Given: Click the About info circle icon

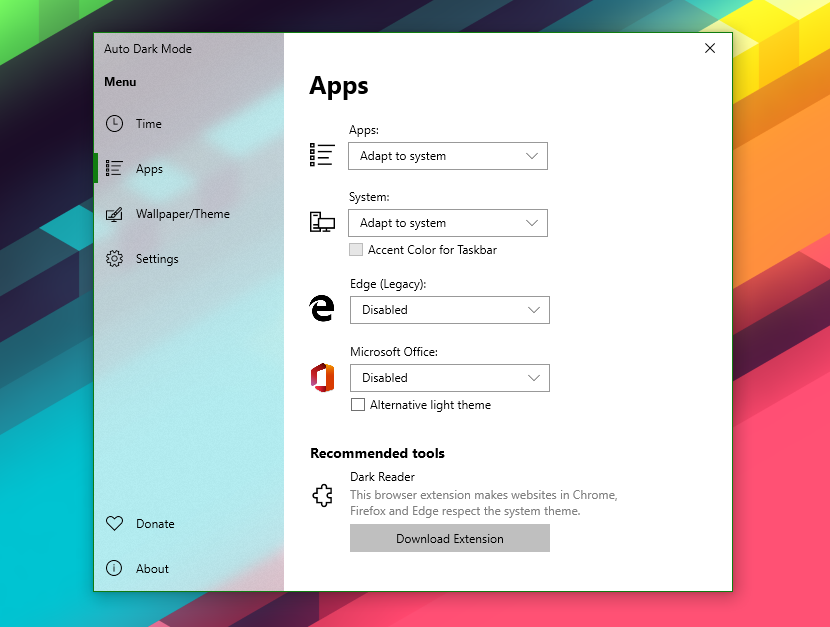Looking at the screenshot, I should [x=114, y=568].
